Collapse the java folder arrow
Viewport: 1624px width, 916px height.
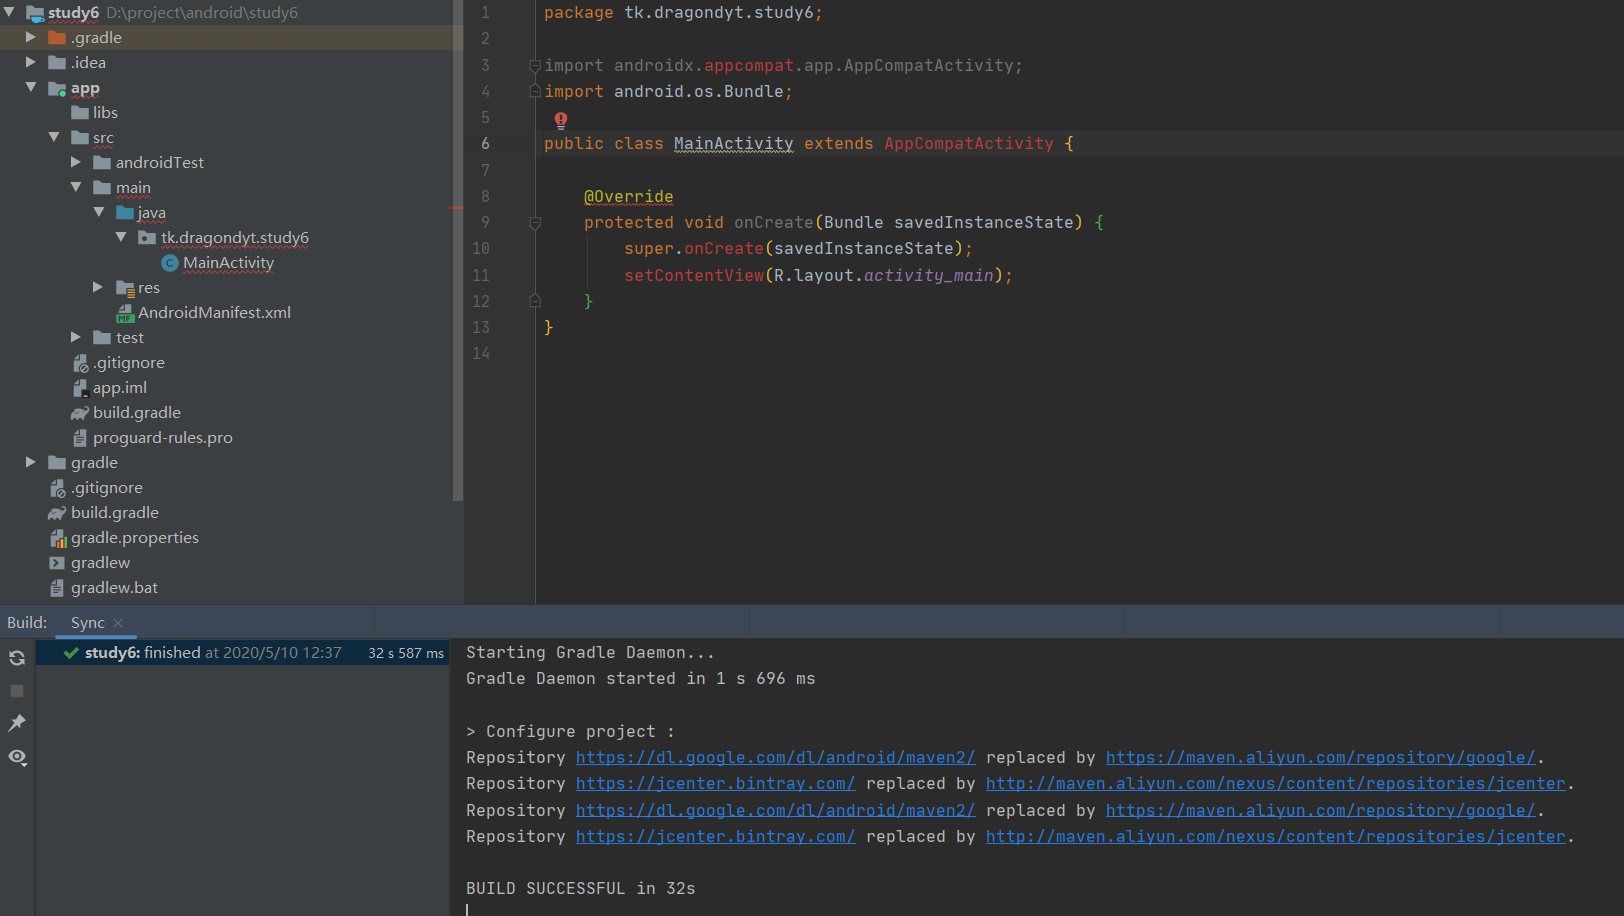pos(99,212)
